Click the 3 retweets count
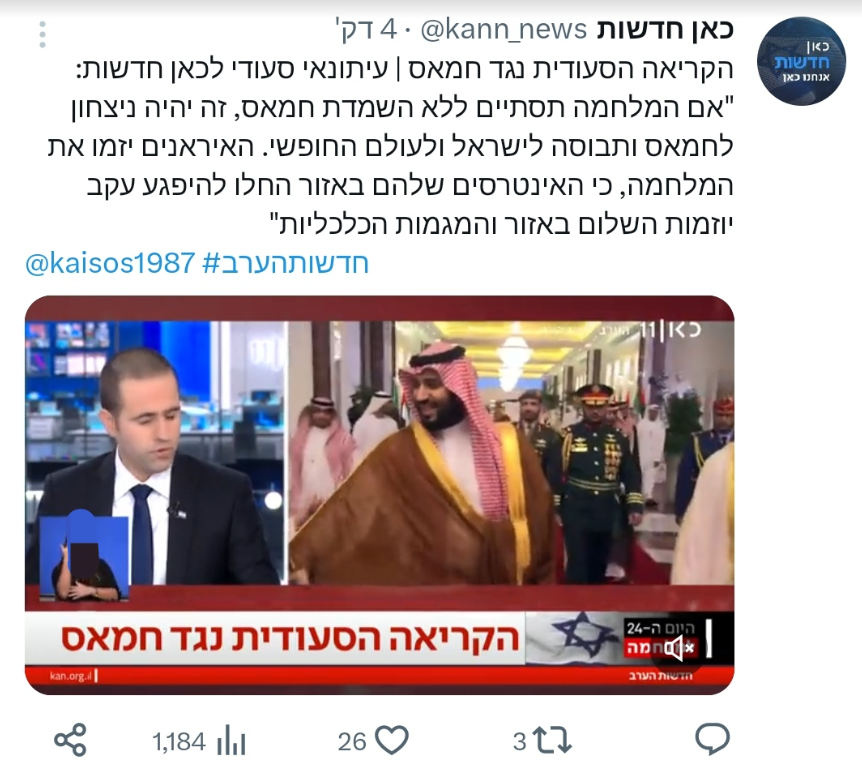This screenshot has height=768, width=862. (x=520, y=742)
